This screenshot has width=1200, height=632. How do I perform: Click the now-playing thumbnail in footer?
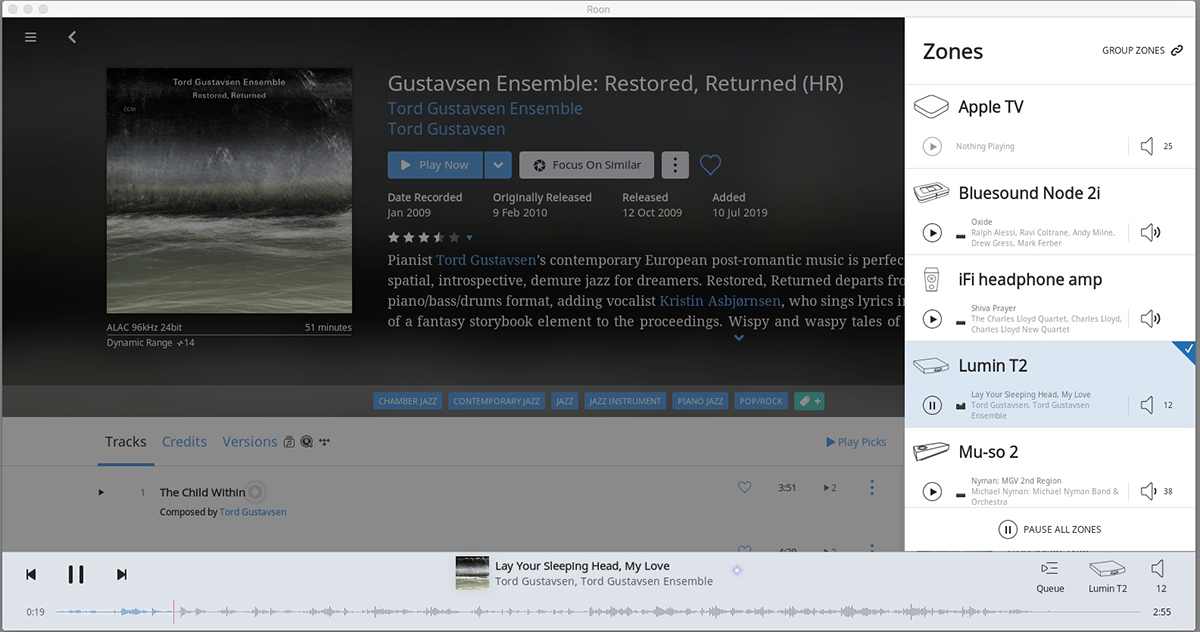click(472, 574)
